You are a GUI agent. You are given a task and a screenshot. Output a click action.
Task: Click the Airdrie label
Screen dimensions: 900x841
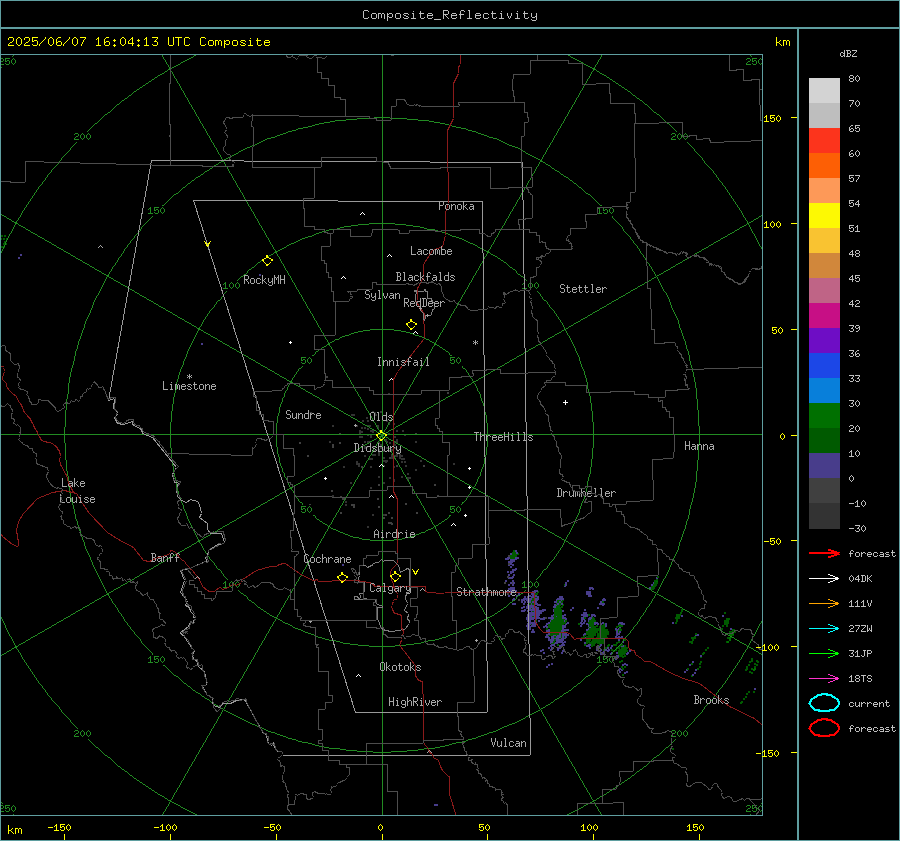(394, 534)
